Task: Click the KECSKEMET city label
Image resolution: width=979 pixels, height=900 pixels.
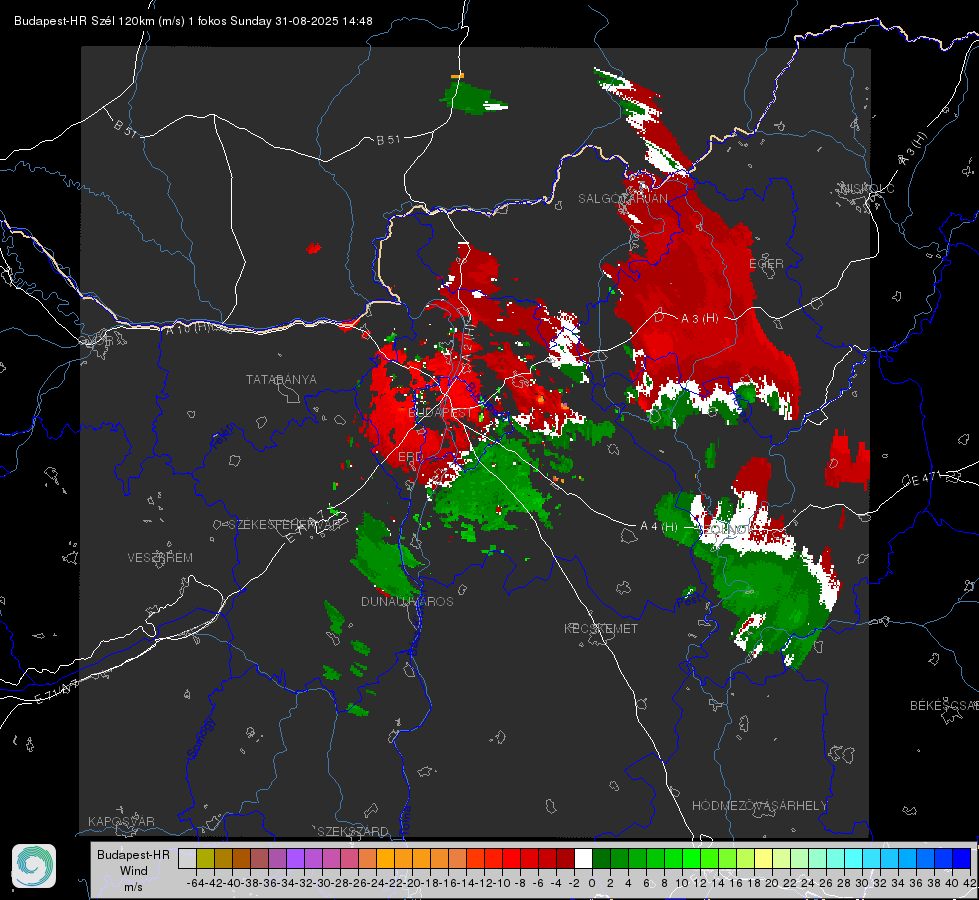Action: pos(601,628)
